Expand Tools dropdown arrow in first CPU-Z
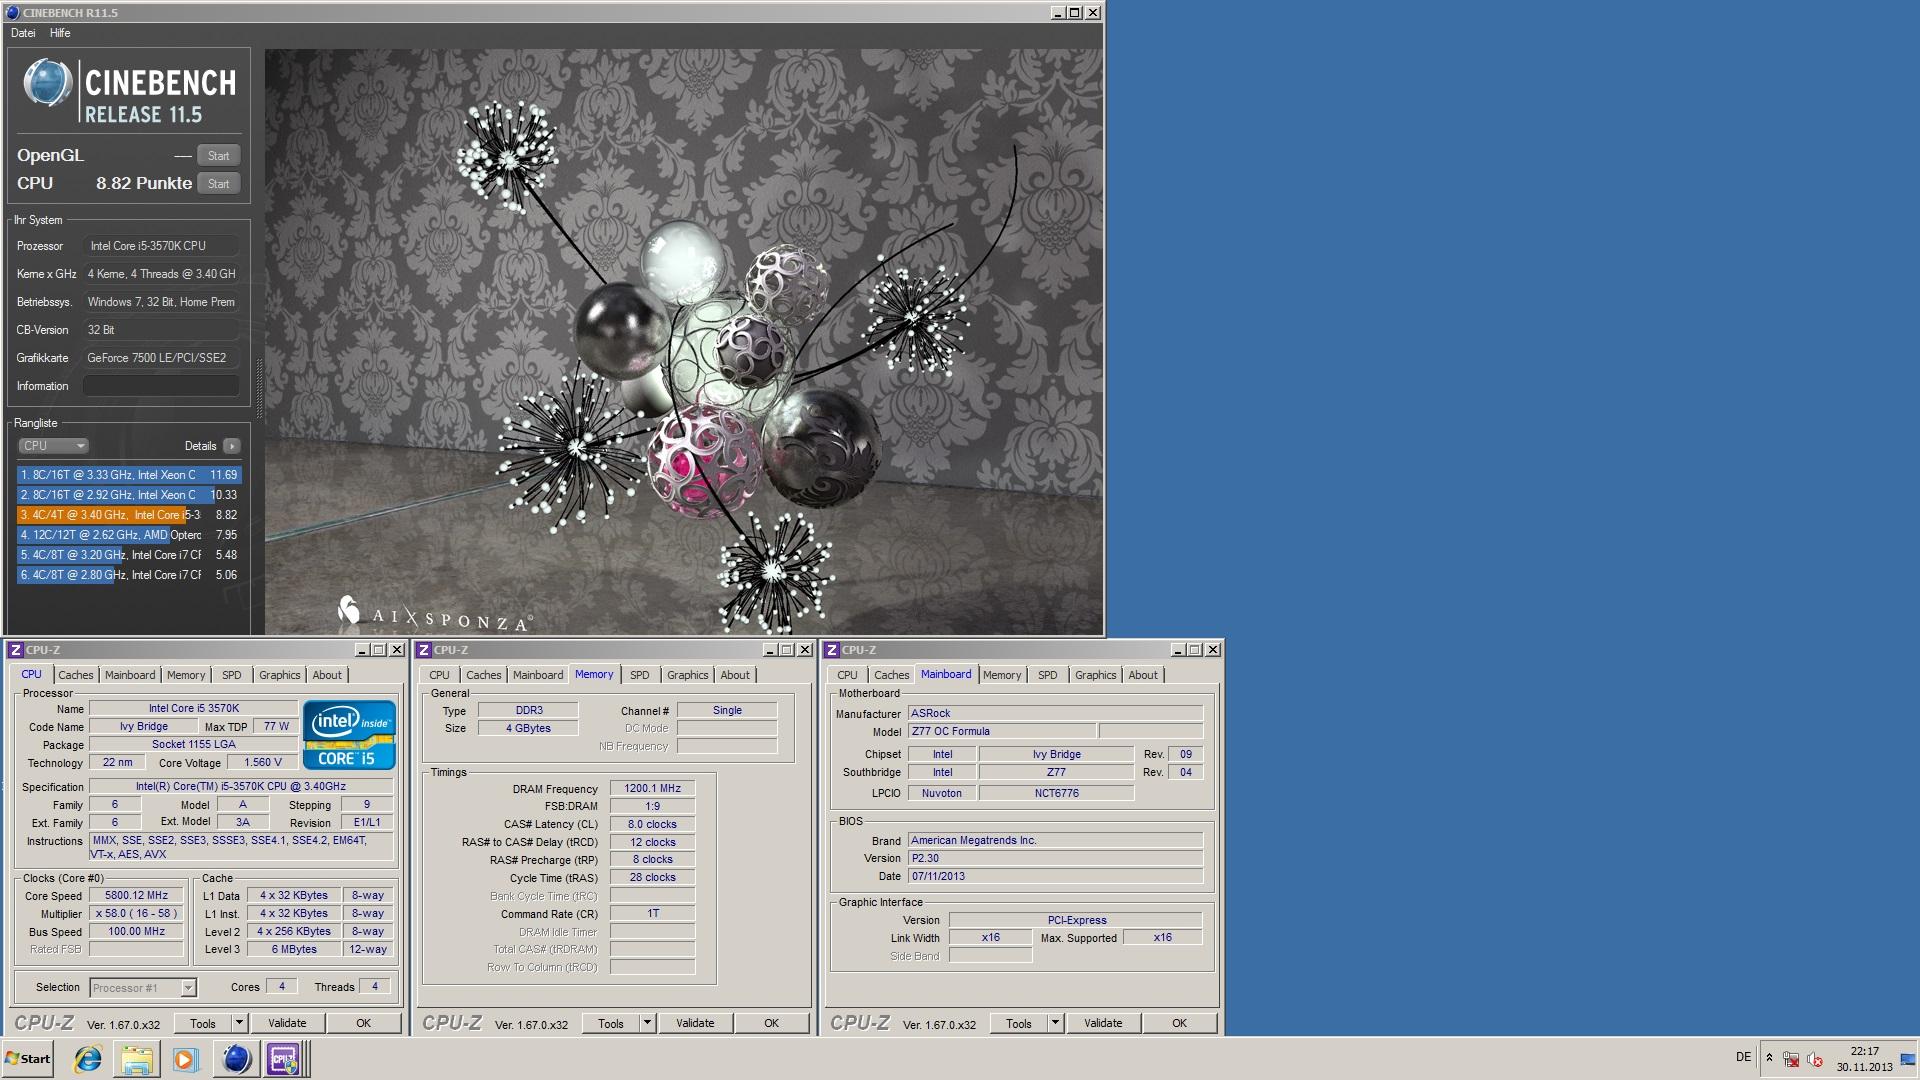 [239, 1023]
